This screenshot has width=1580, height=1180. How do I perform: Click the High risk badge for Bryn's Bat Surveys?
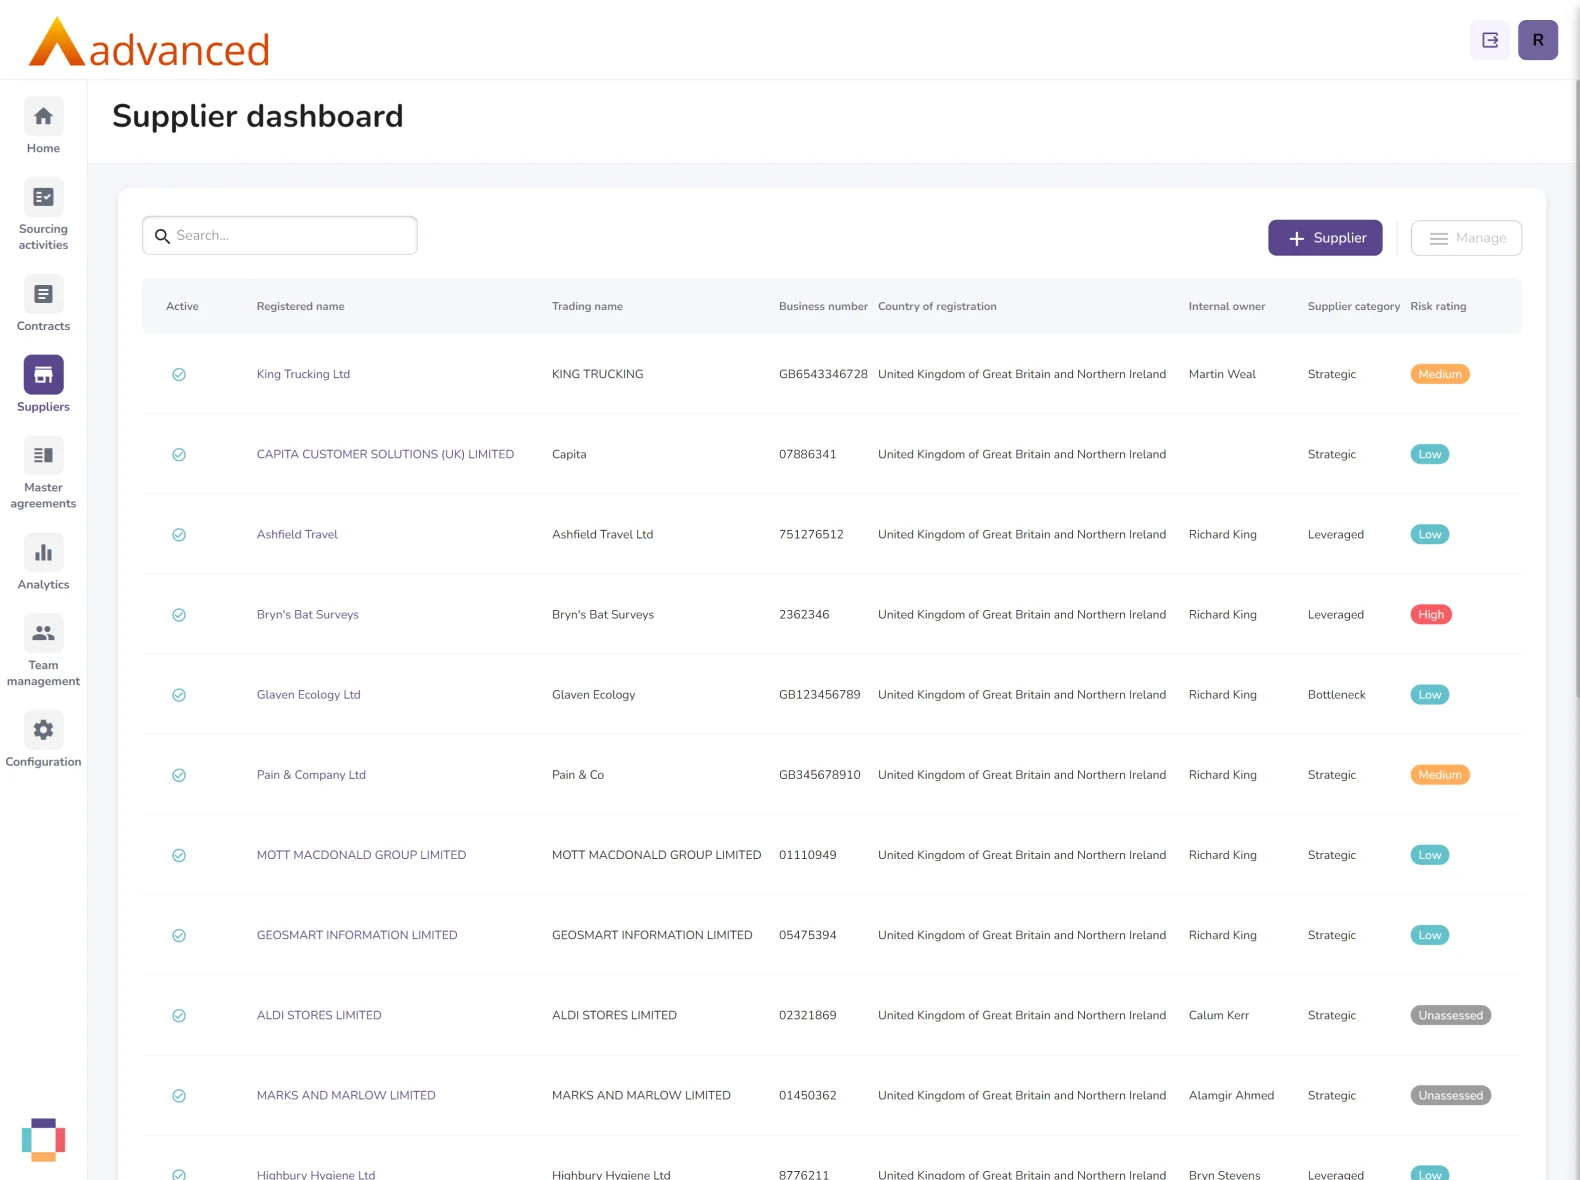tap(1430, 615)
